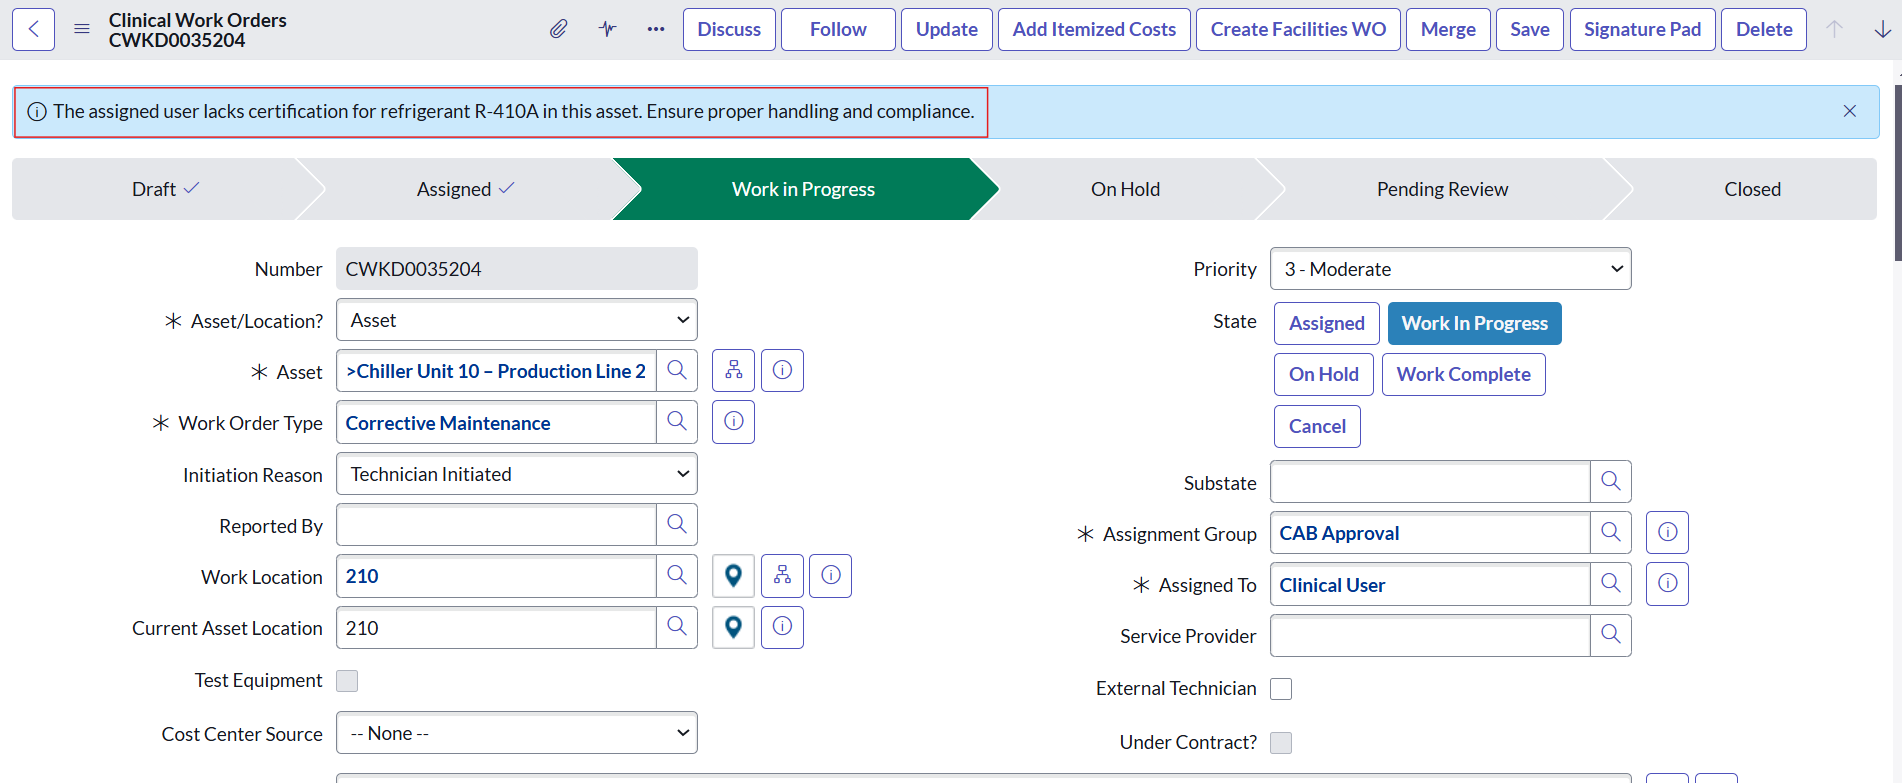
Task: Click the Discuss button
Action: click(729, 29)
